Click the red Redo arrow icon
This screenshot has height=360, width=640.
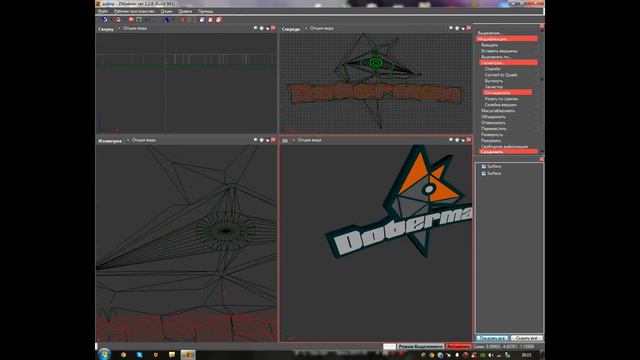(x=118, y=20)
